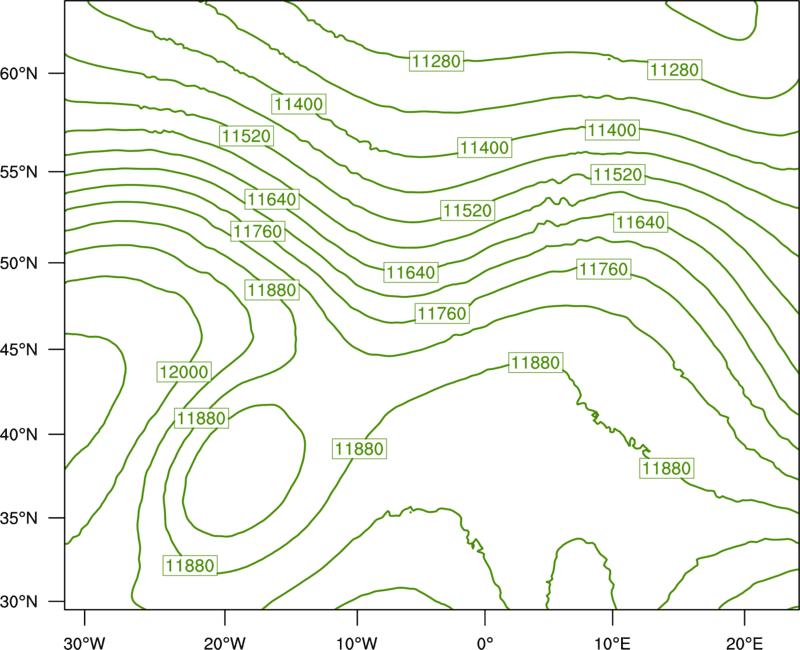
Task: Select the 30°W longitude axis label
Action: [x=84, y=643]
